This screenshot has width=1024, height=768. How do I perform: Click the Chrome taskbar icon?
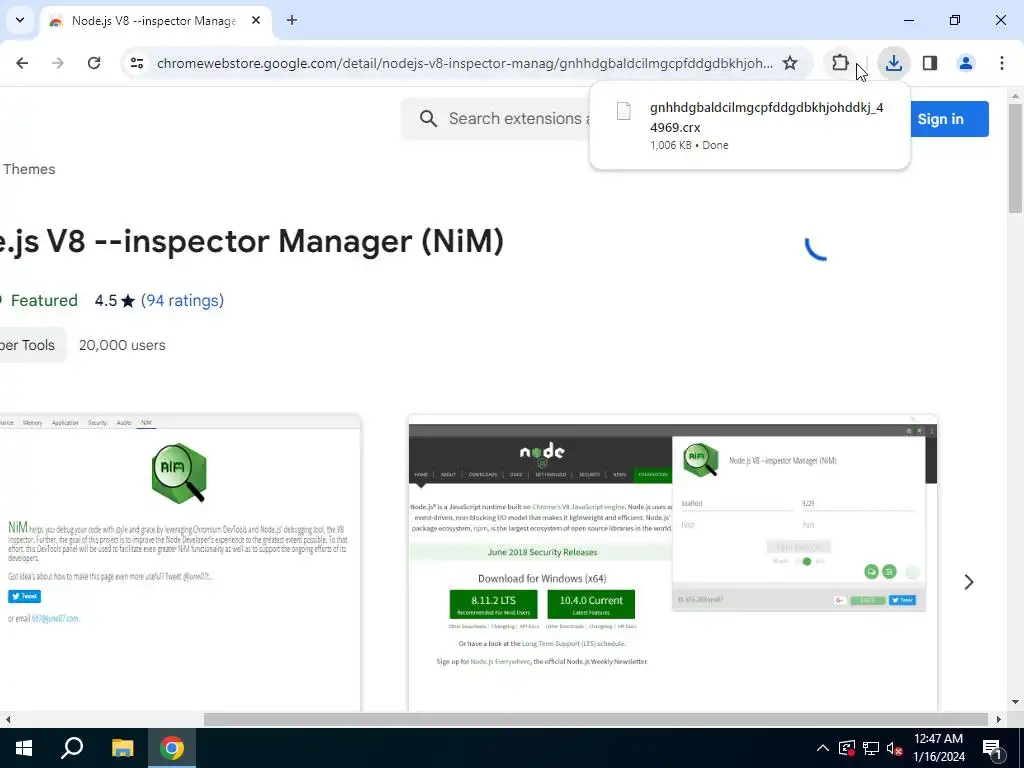pyautogui.click(x=172, y=748)
